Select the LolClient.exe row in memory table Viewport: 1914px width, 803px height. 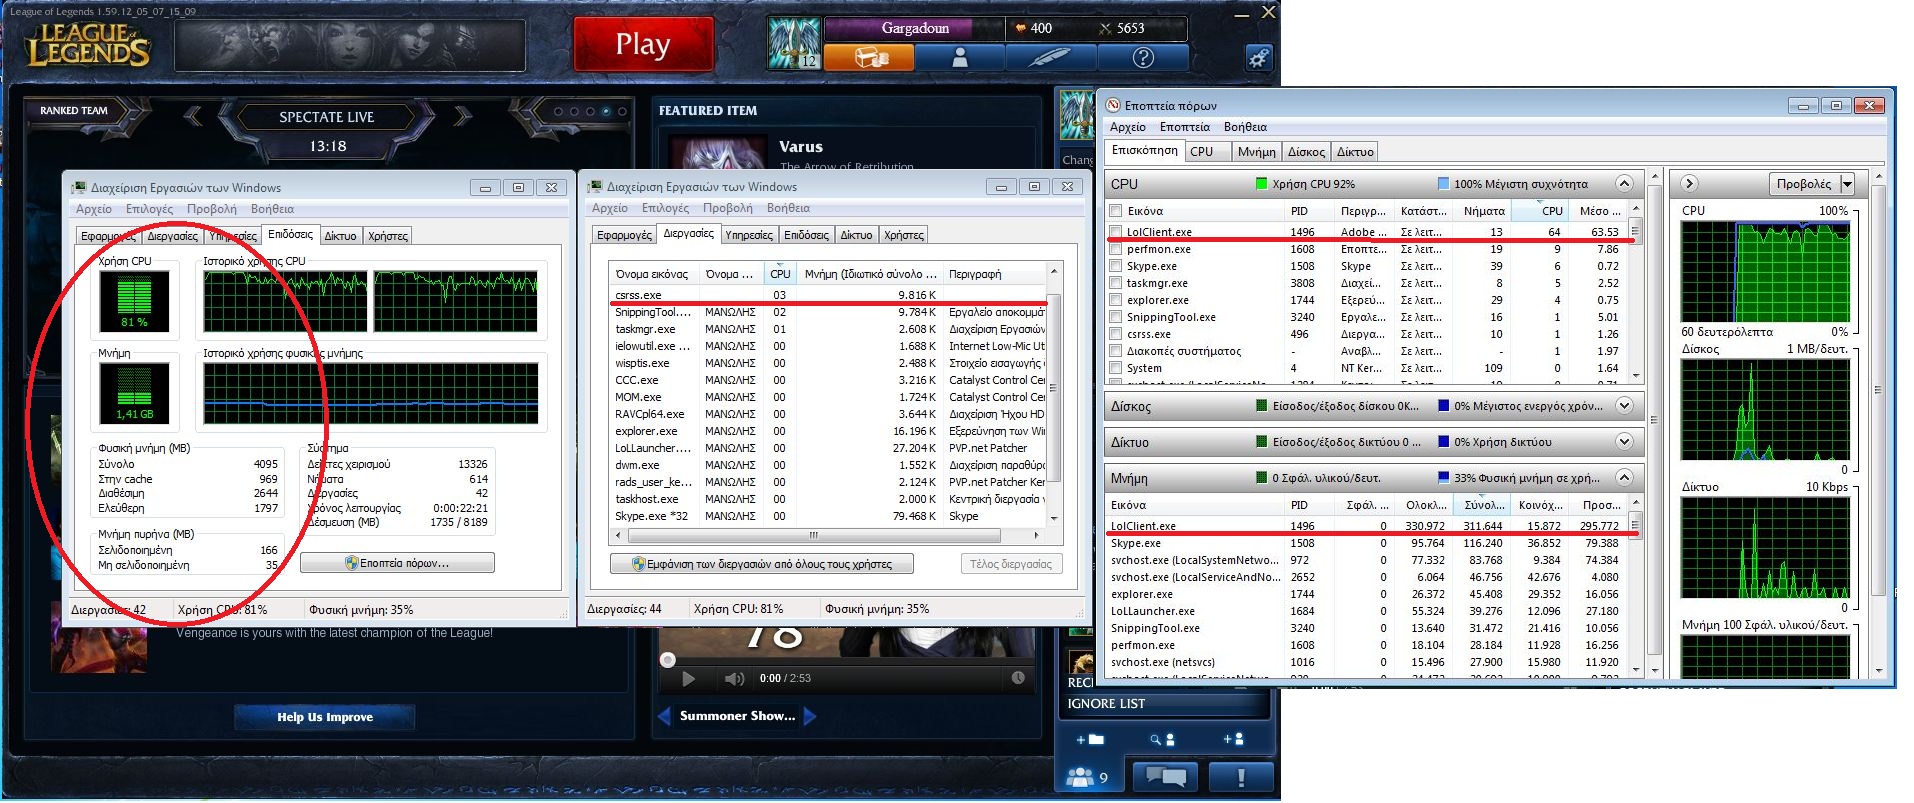[1370, 526]
